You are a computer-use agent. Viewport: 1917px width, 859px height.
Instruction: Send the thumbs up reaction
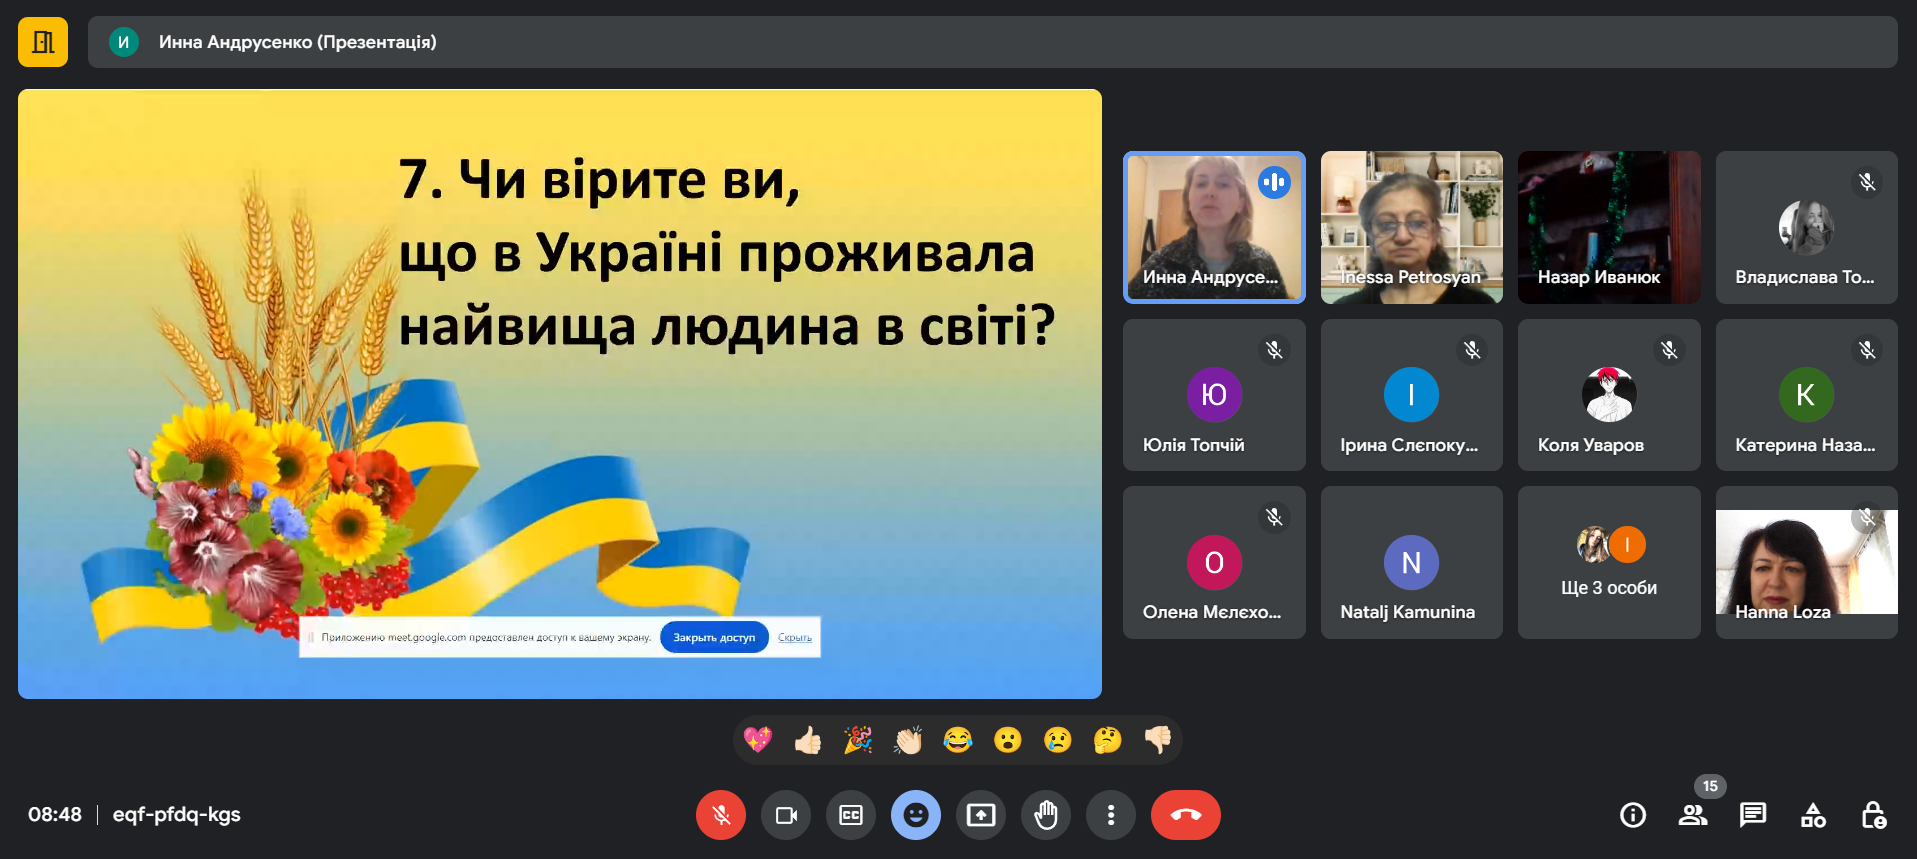[x=808, y=740]
